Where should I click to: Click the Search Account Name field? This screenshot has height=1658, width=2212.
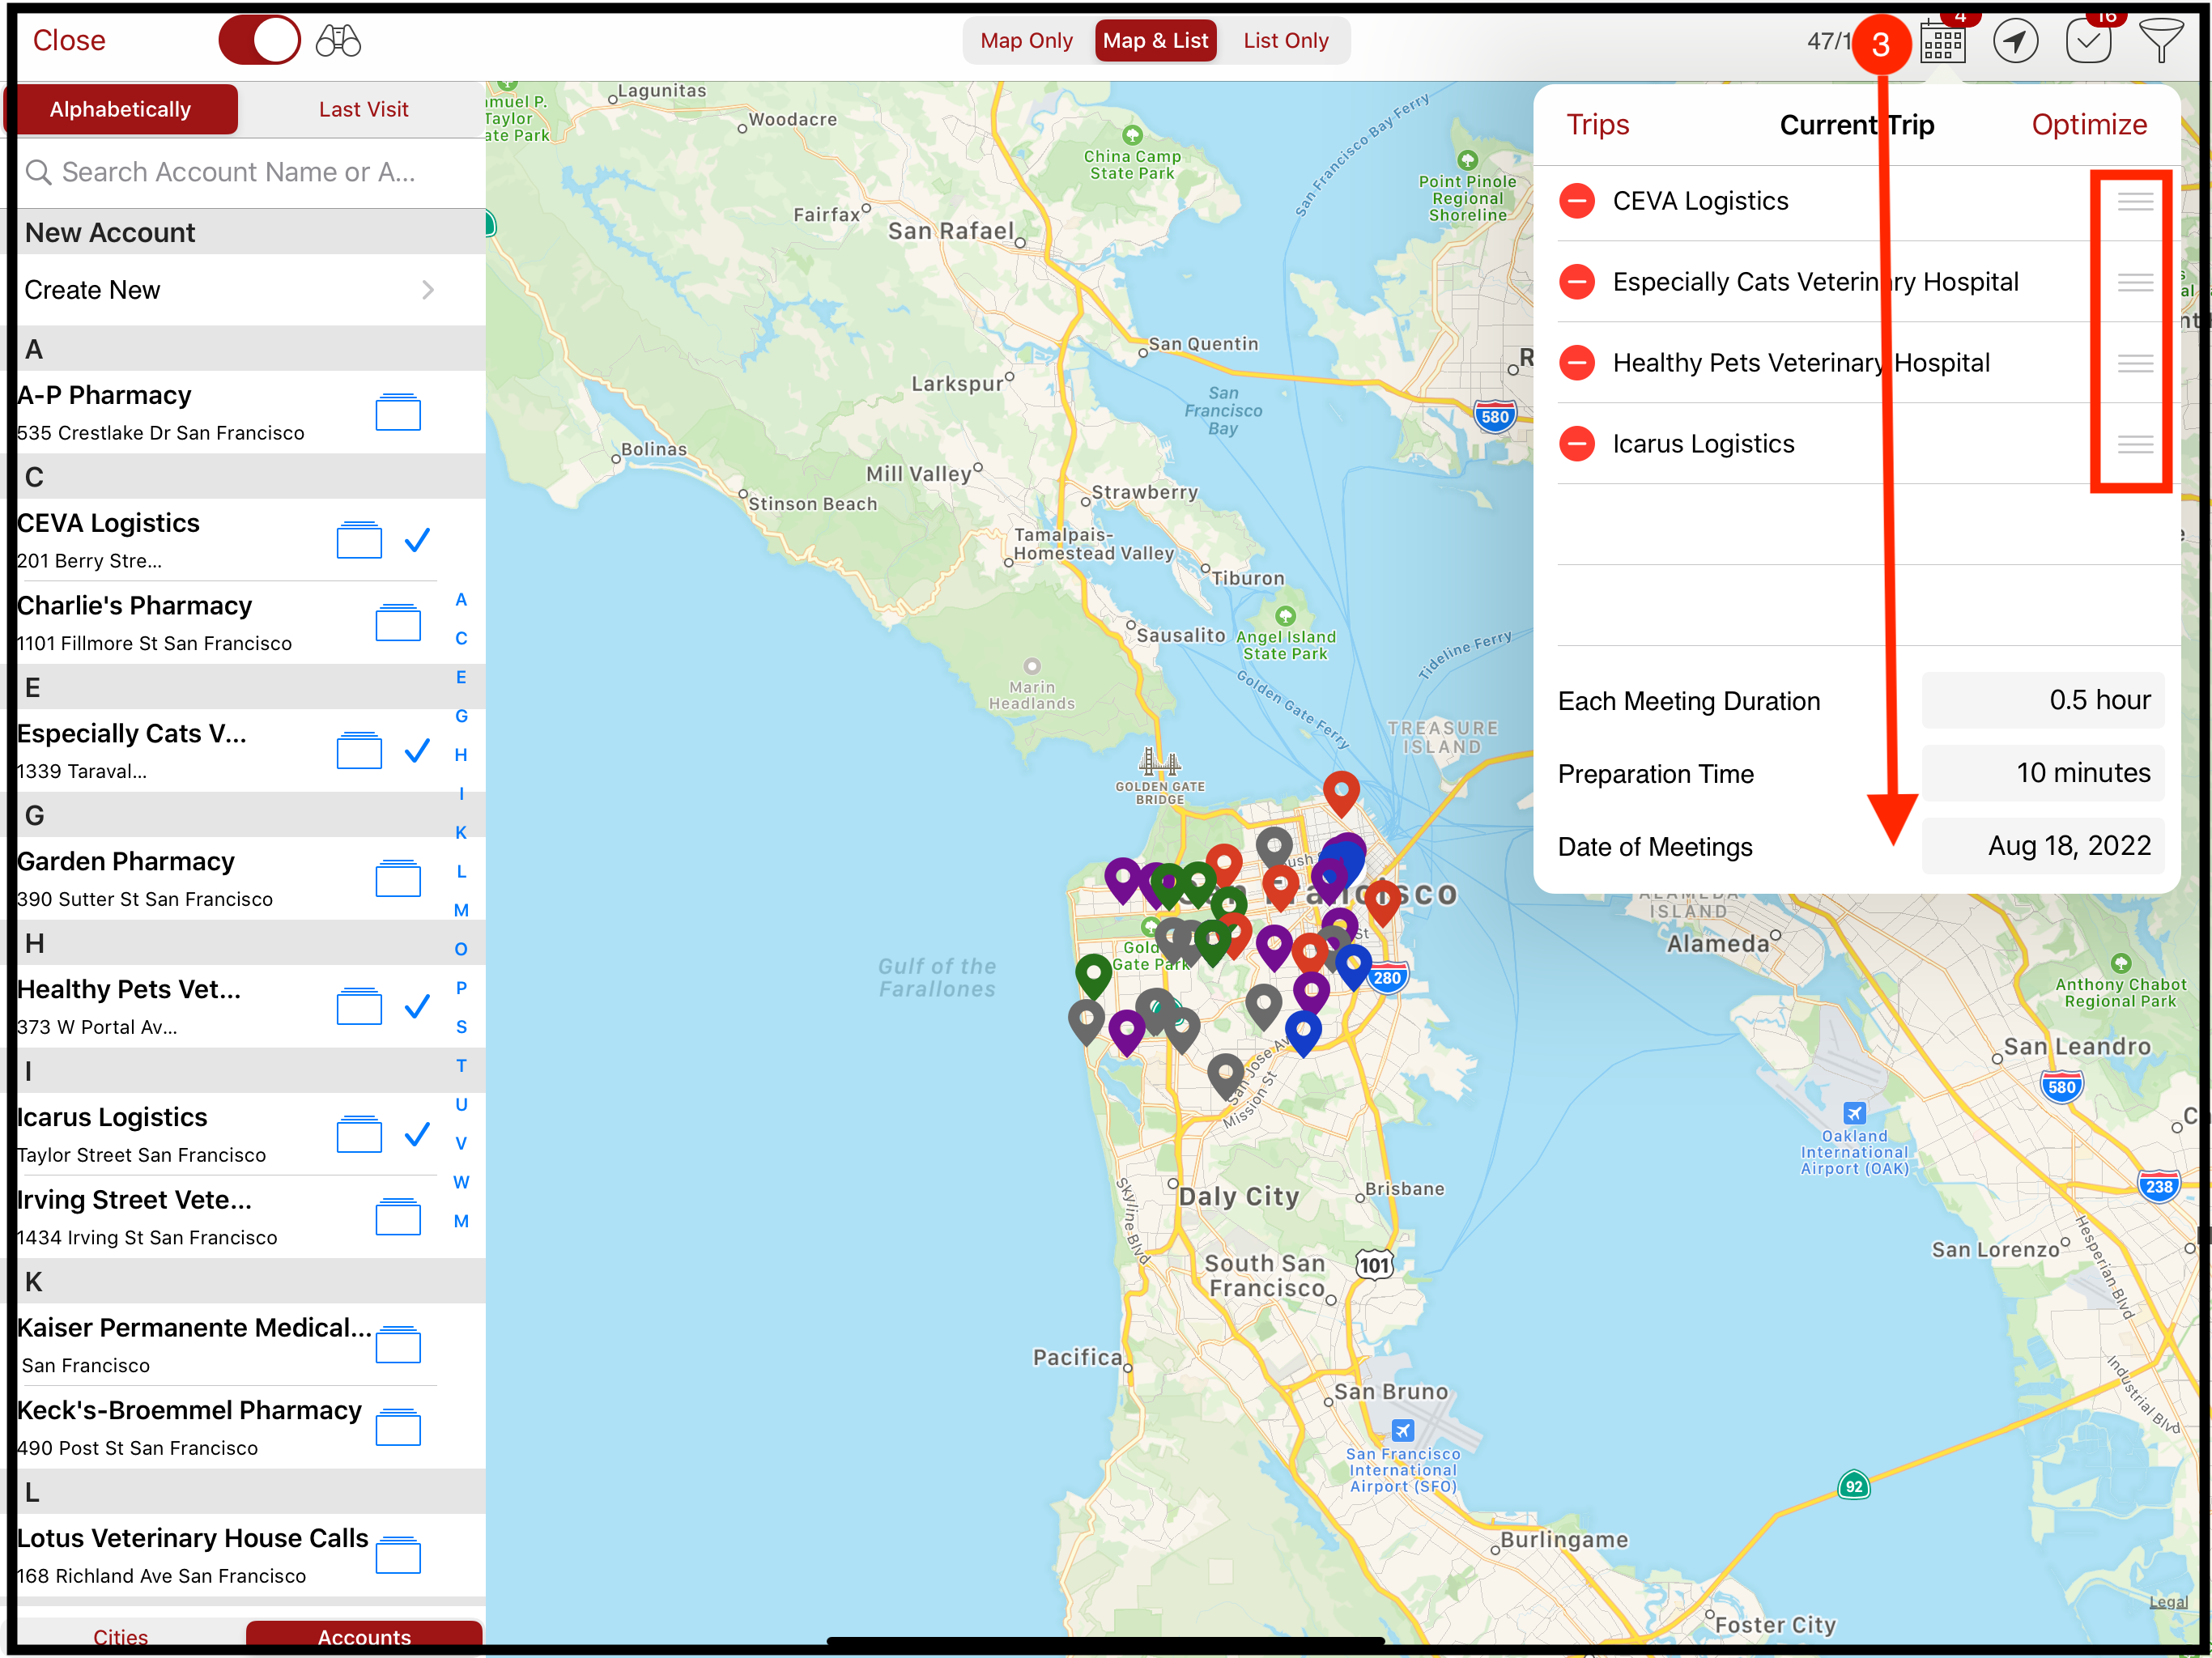tap(240, 172)
